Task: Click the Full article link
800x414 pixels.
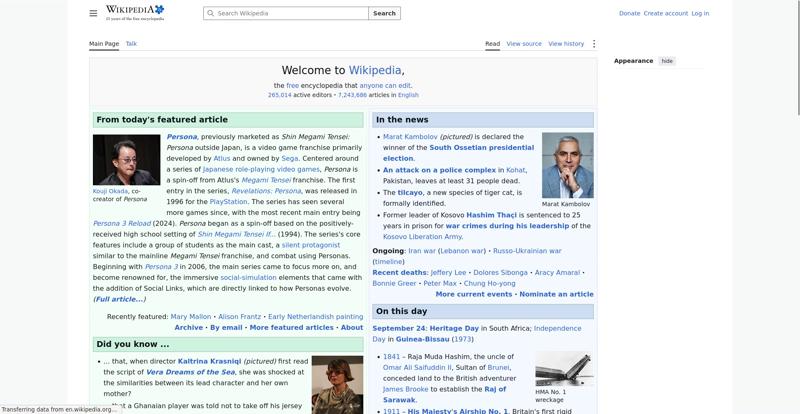Action: point(119,299)
